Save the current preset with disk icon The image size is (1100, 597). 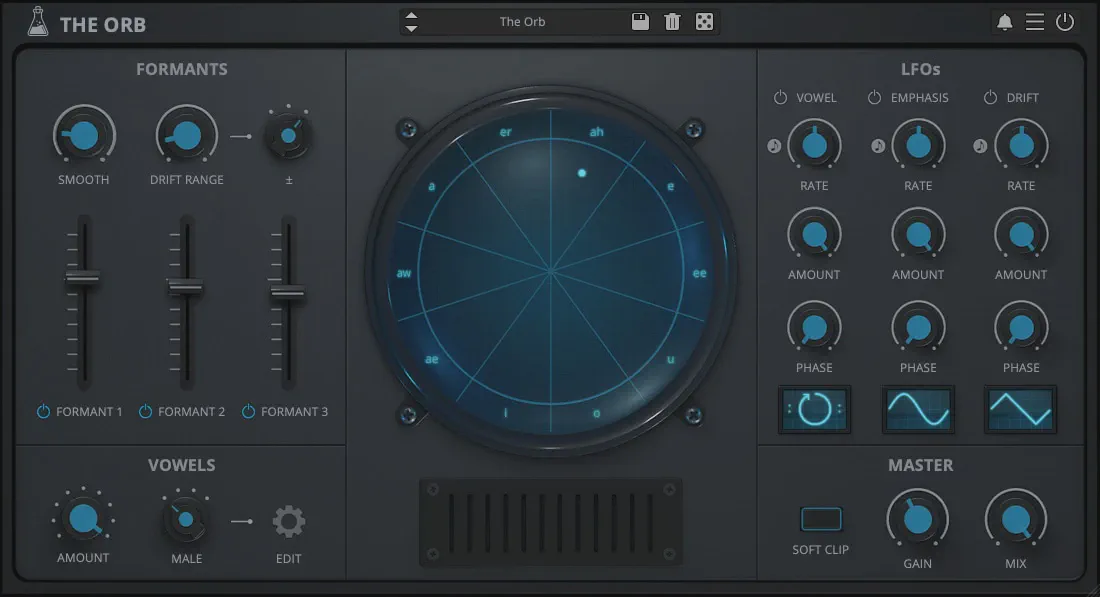641,22
